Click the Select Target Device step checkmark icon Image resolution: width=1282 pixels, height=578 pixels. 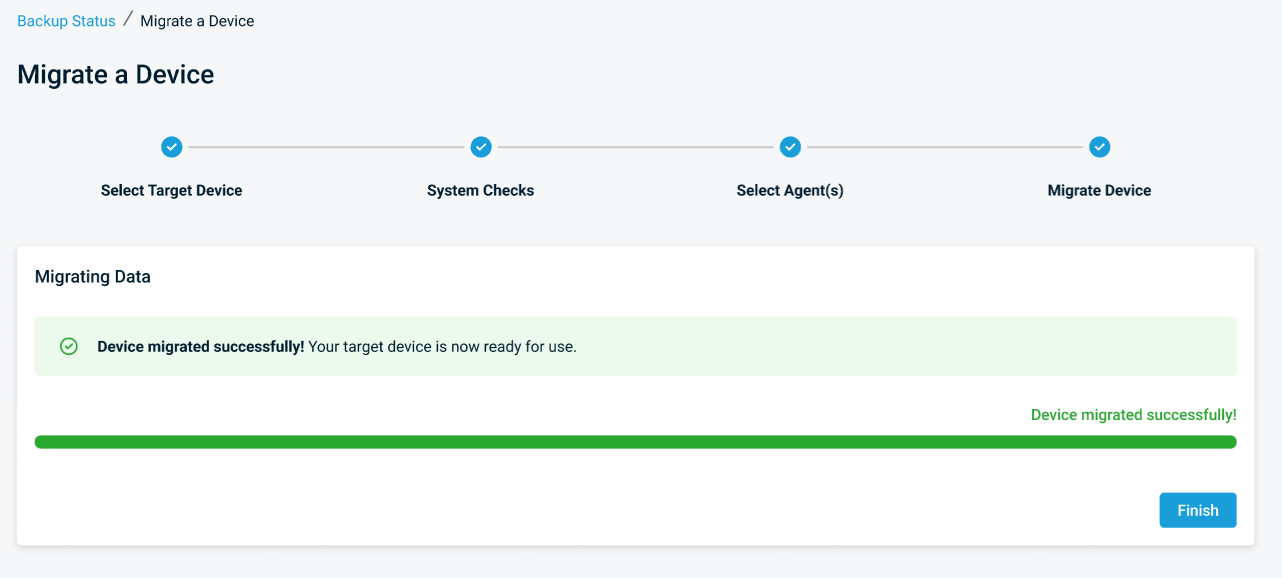coord(171,146)
